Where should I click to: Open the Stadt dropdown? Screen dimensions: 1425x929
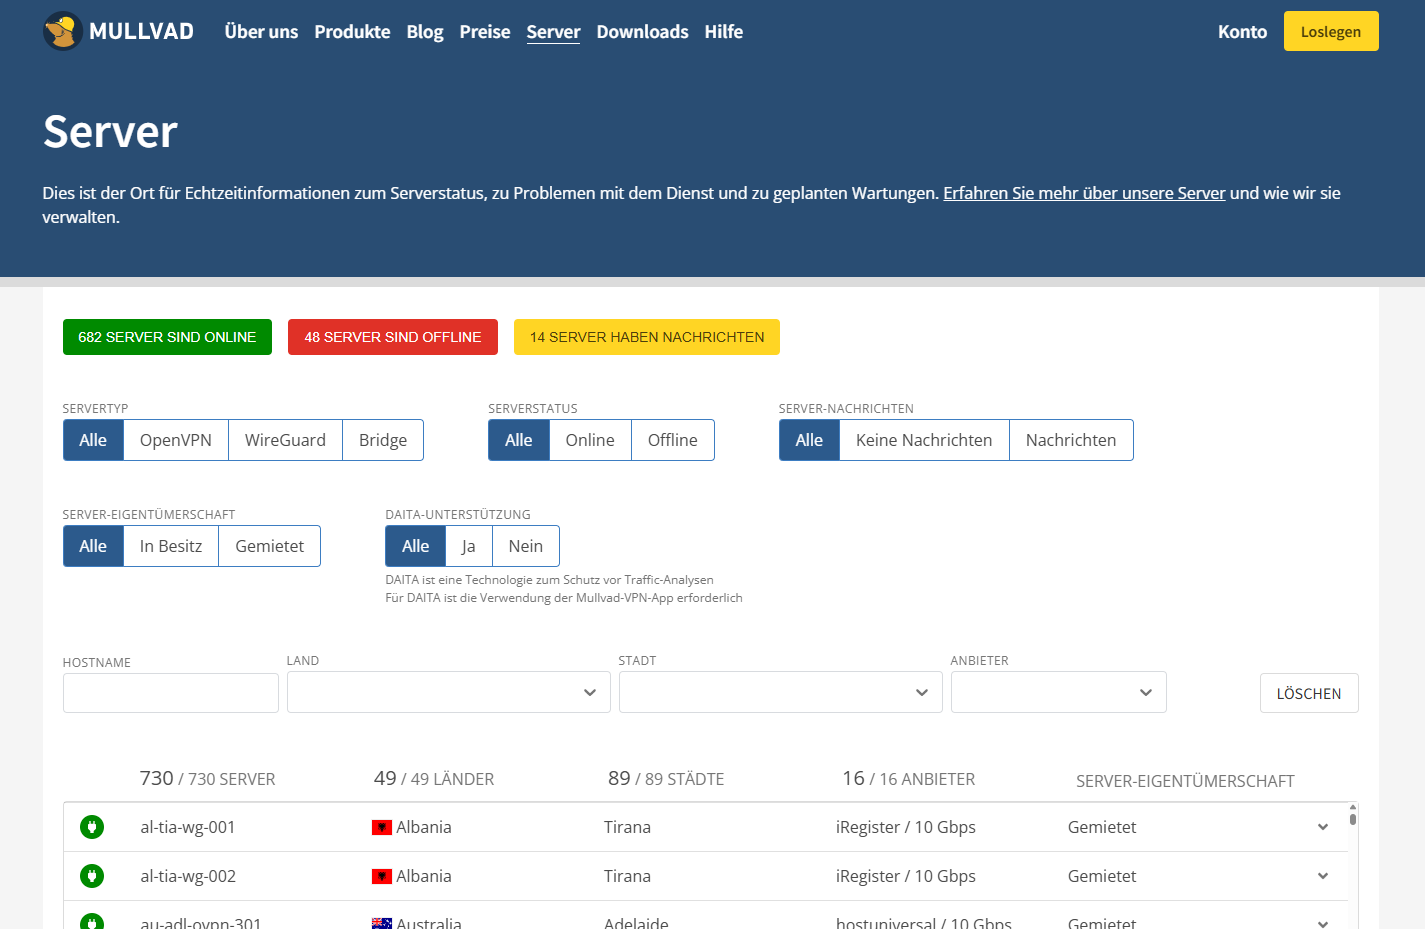[x=781, y=692]
